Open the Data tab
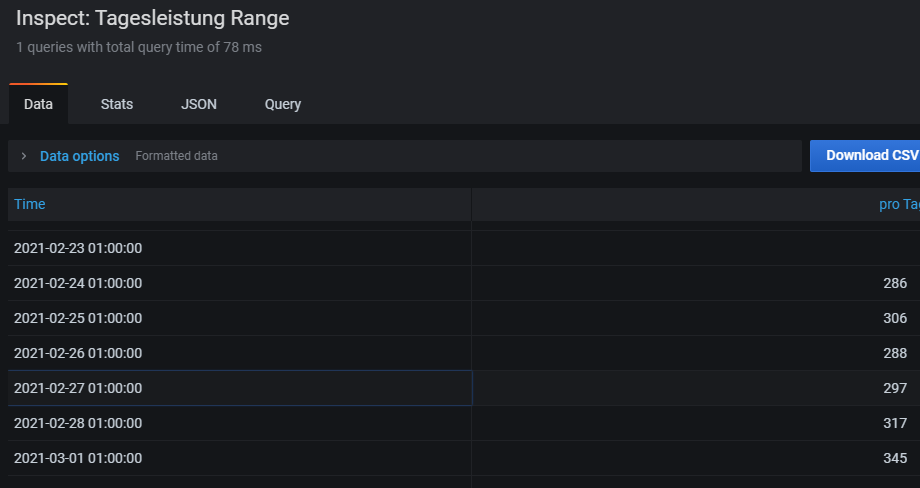Viewport: 920px width, 488px height. tap(38, 104)
